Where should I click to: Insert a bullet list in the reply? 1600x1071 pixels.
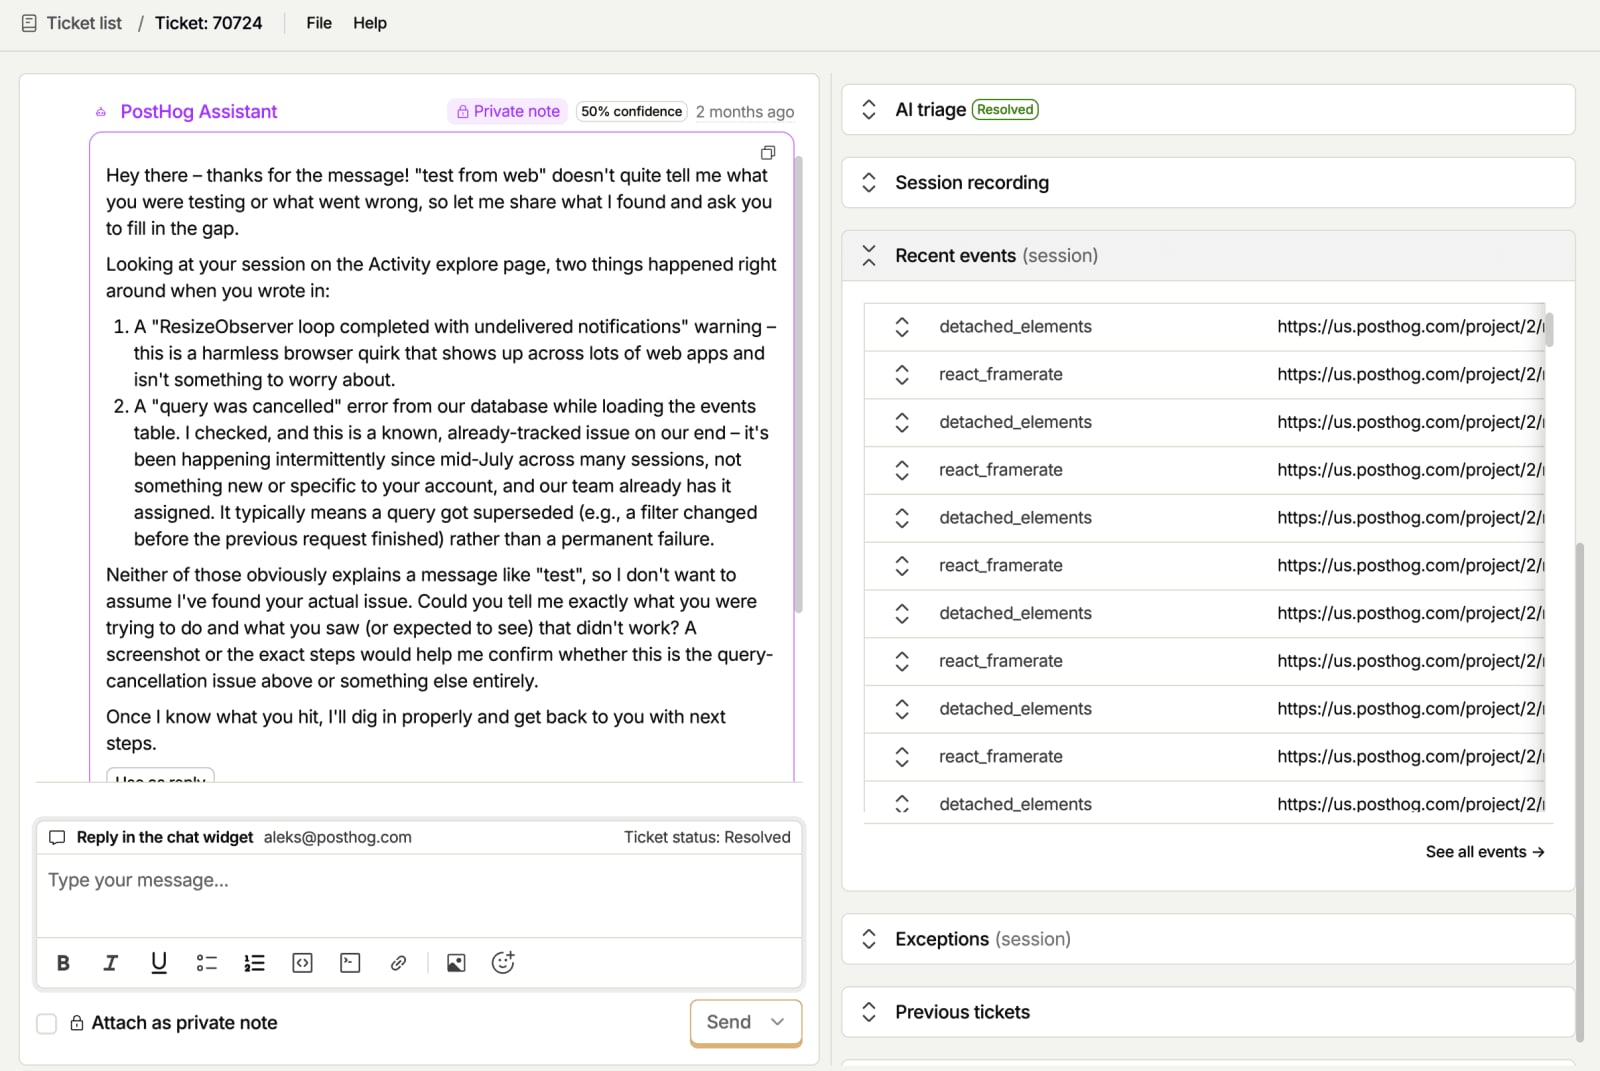tap(206, 963)
